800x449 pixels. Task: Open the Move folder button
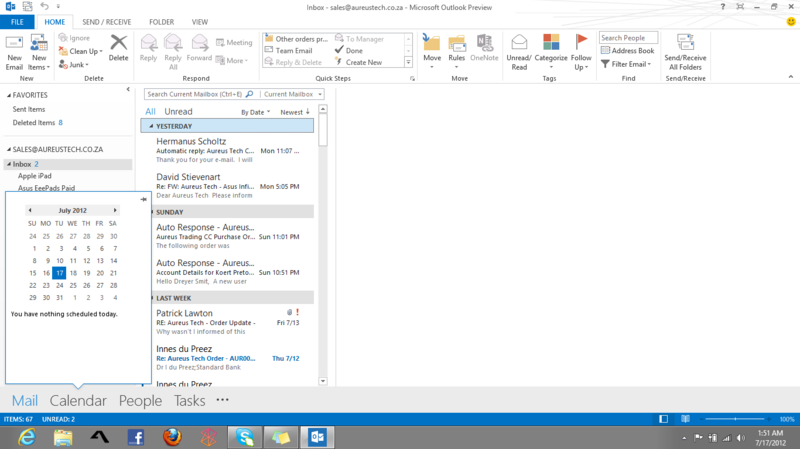[432, 52]
